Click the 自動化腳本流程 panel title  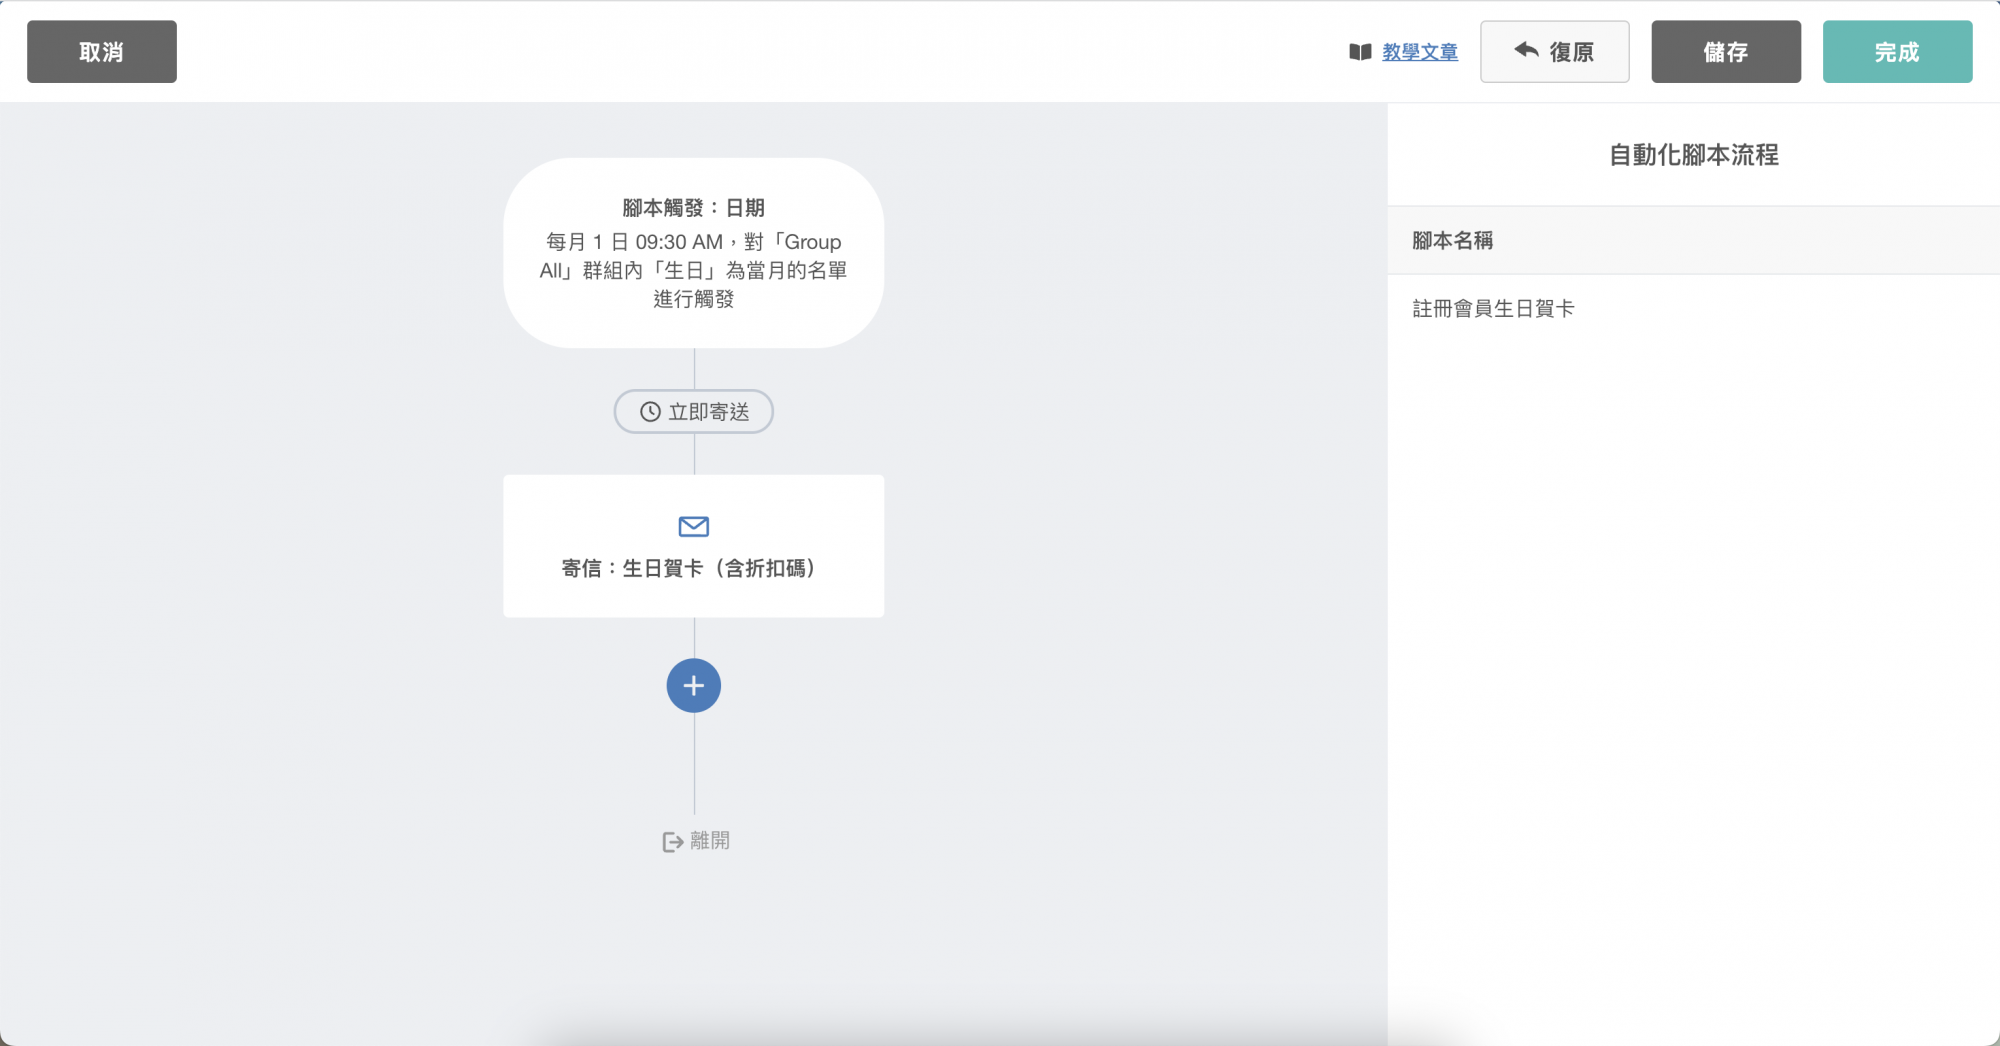tap(1694, 155)
